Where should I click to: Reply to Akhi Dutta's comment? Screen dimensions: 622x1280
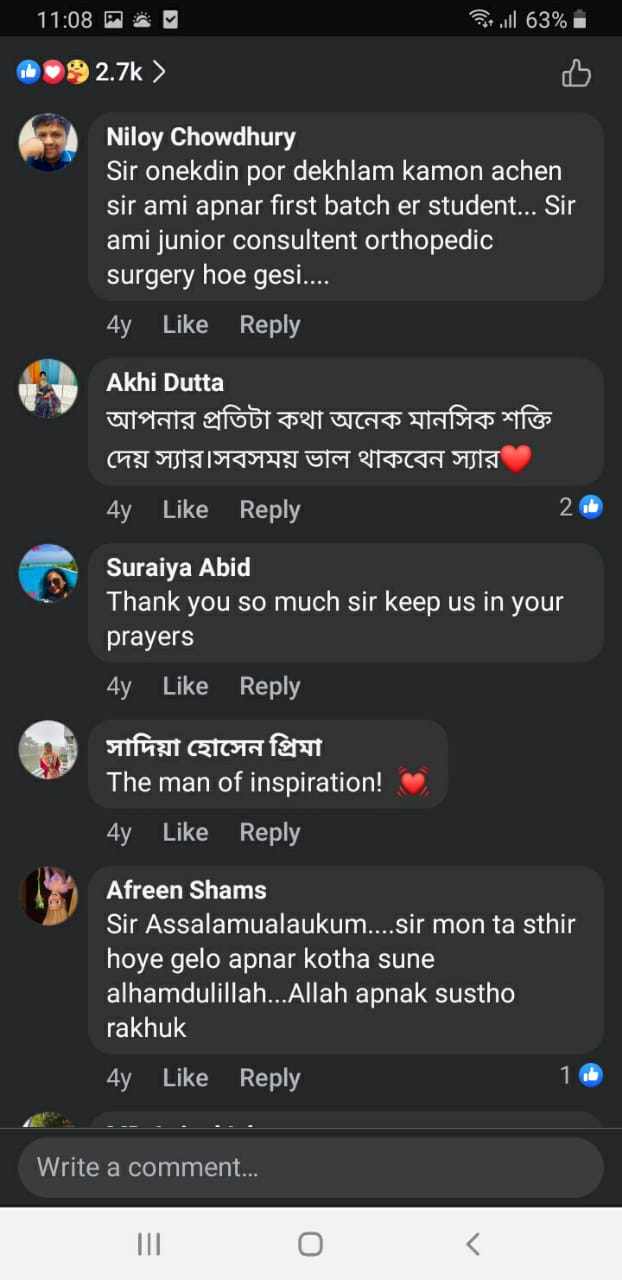coord(269,510)
